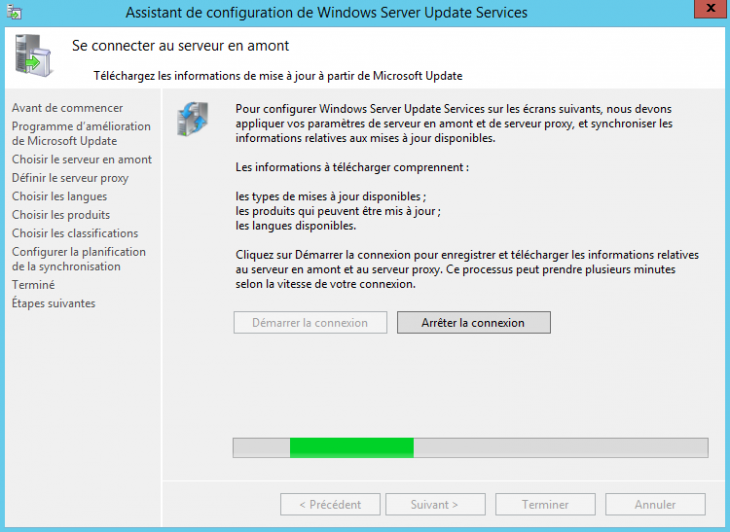The image size is (730, 532).
Task: Click the Suivant button
Action: pos(435,505)
